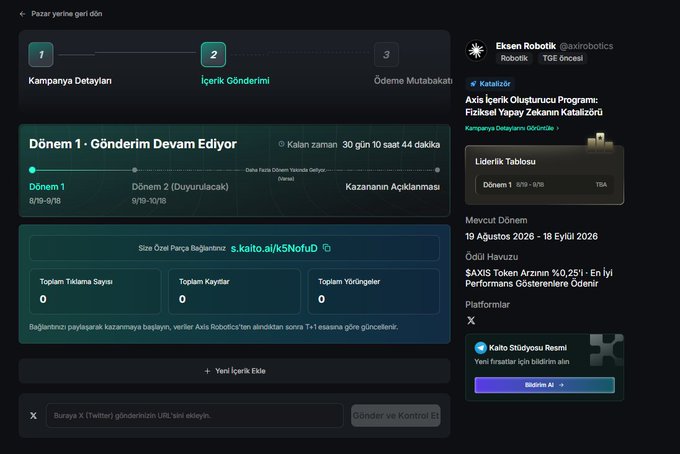The height and width of the screenshot is (454, 680).
Task: Click '19 Ağustos 2026 - 18 Eylül 2026' text
Action: click(531, 236)
